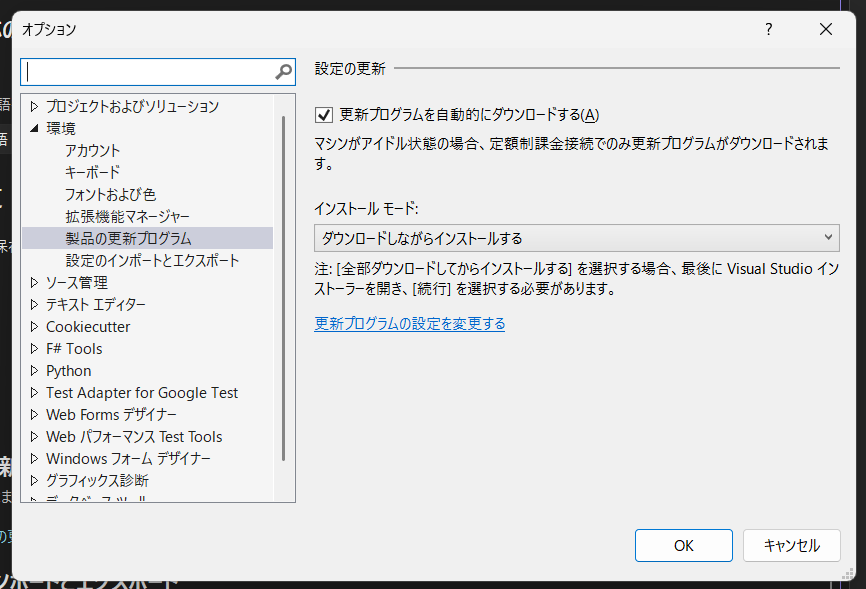Viewport: 866px width, 589px height.
Task: Expand Windows フォーム デザイナー node
Action: pyautogui.click(x=34, y=459)
